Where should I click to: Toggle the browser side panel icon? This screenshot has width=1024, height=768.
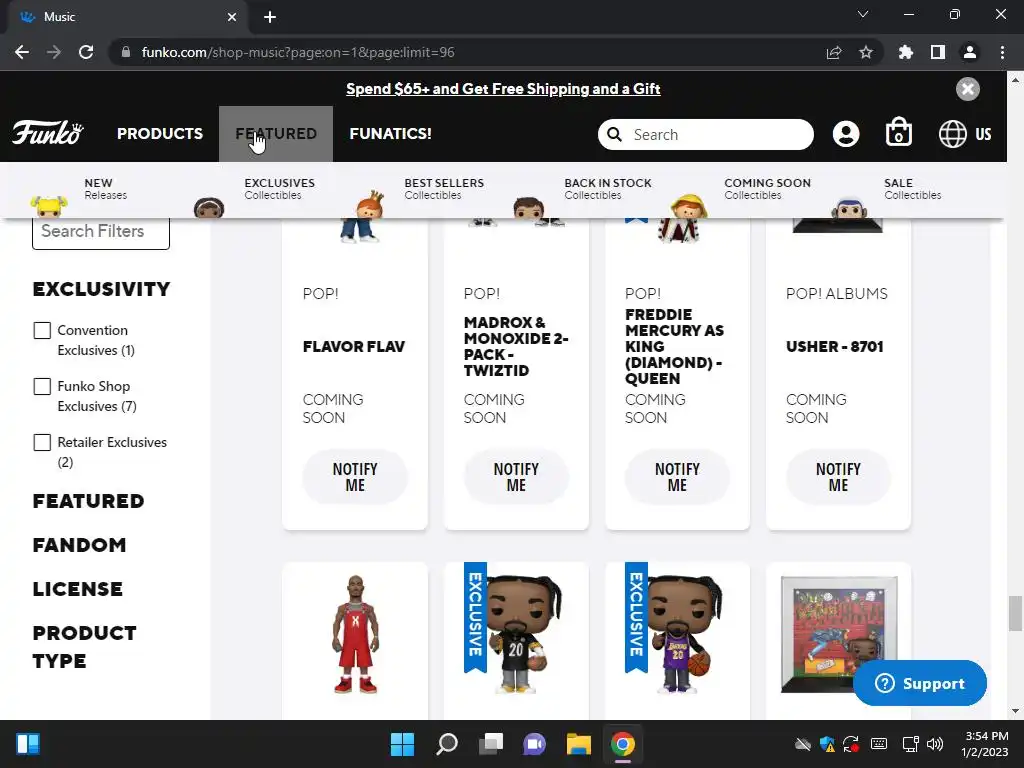tap(938, 52)
